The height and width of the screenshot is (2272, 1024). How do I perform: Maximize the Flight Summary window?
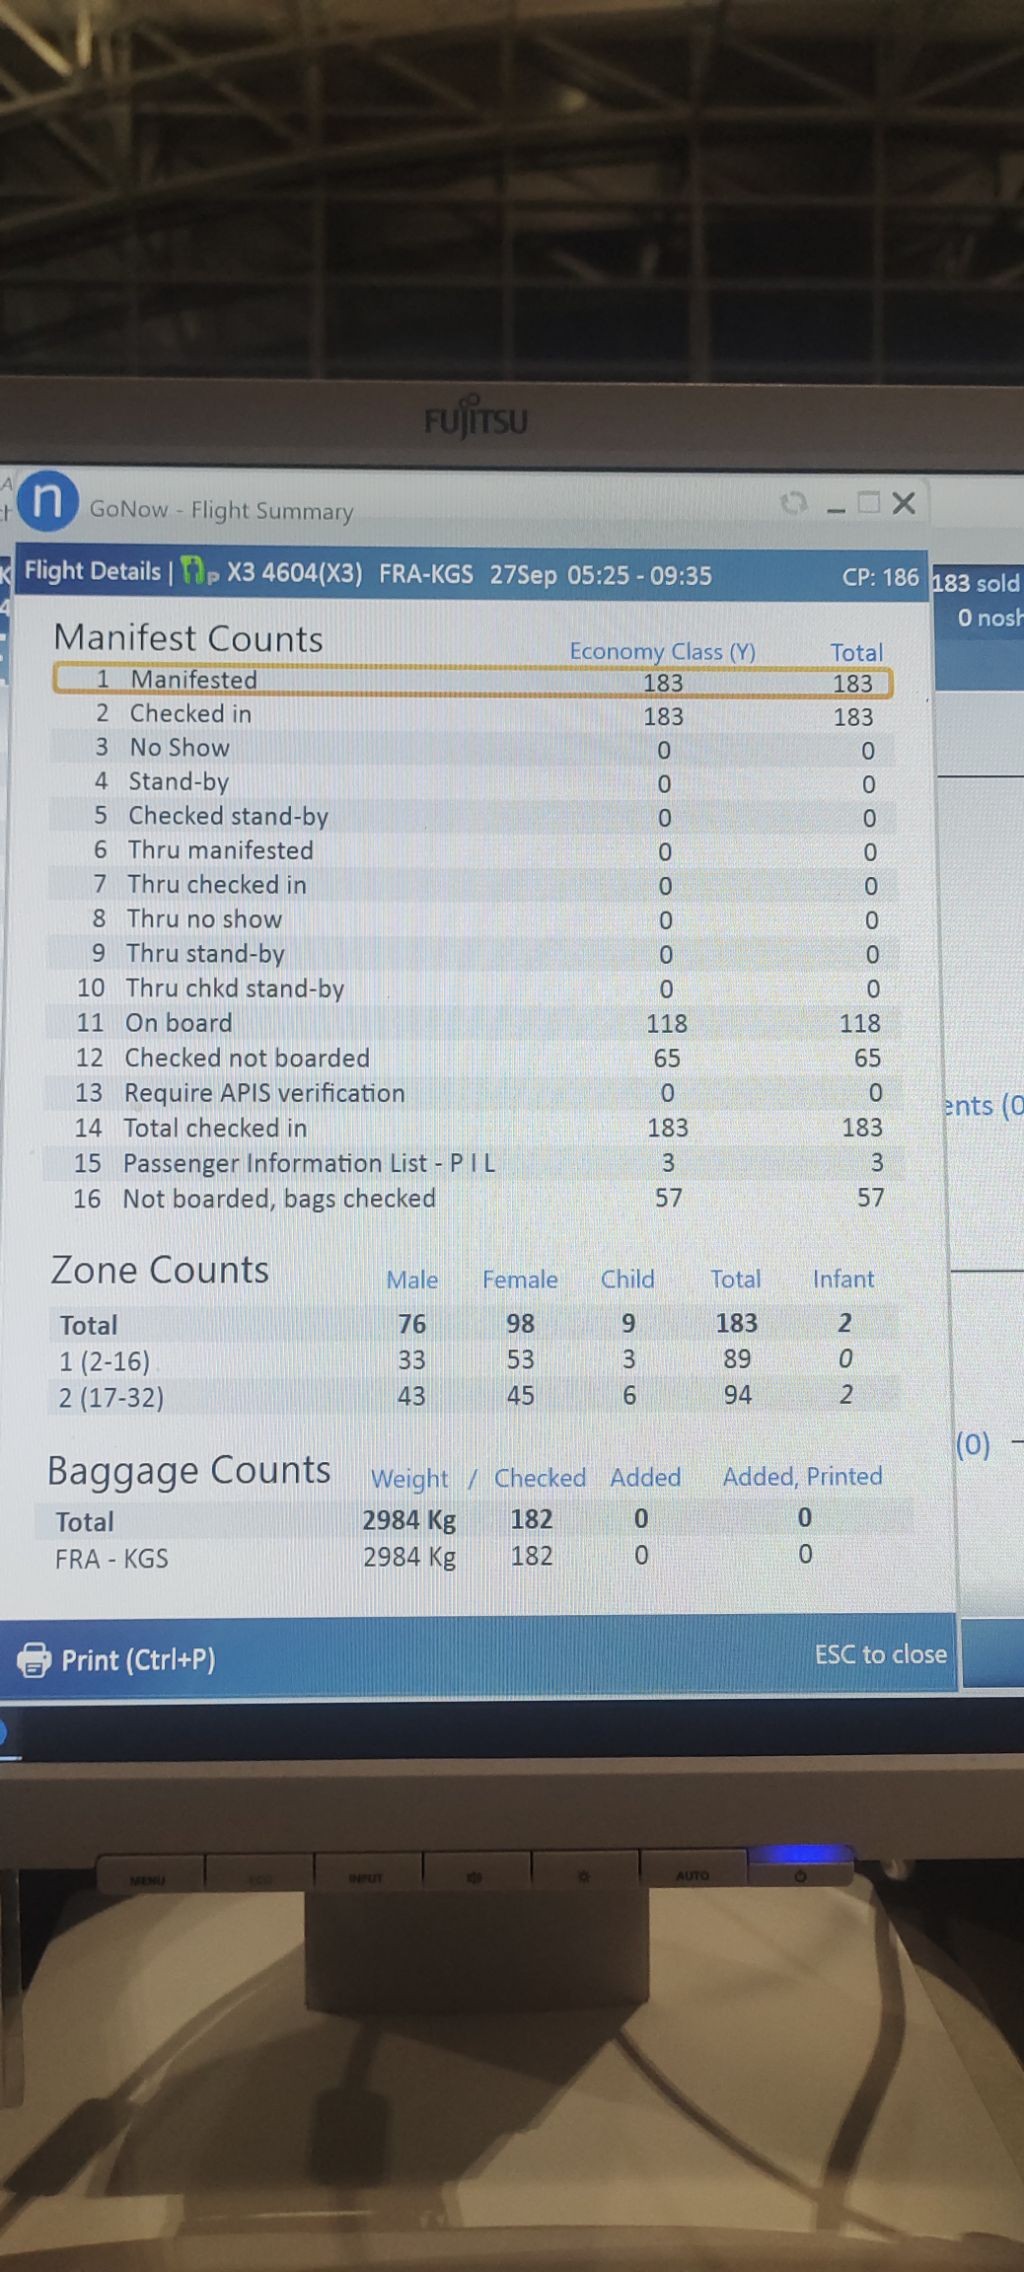[868, 503]
